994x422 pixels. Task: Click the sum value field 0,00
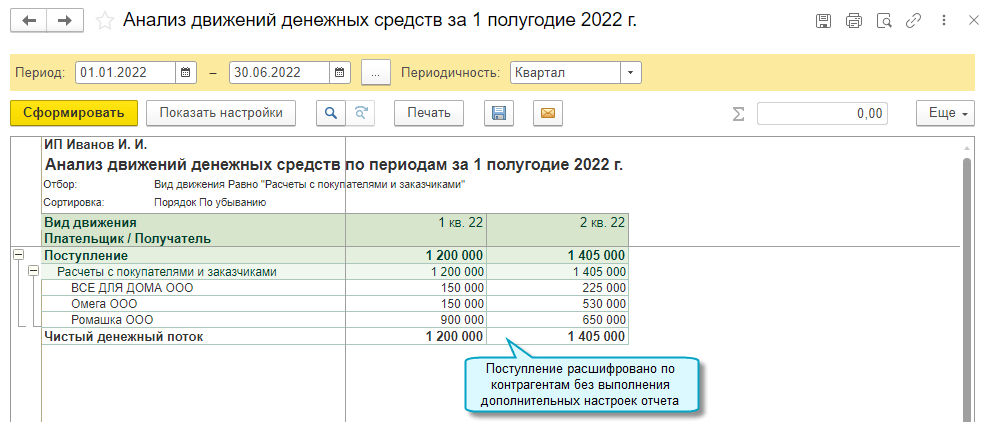pyautogui.click(x=822, y=113)
